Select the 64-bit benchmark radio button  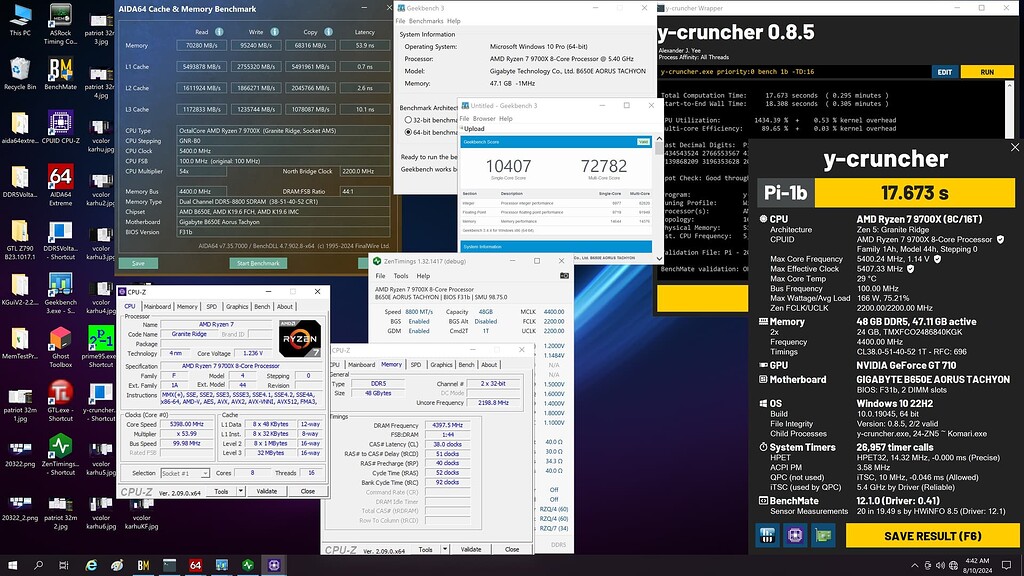coord(409,133)
